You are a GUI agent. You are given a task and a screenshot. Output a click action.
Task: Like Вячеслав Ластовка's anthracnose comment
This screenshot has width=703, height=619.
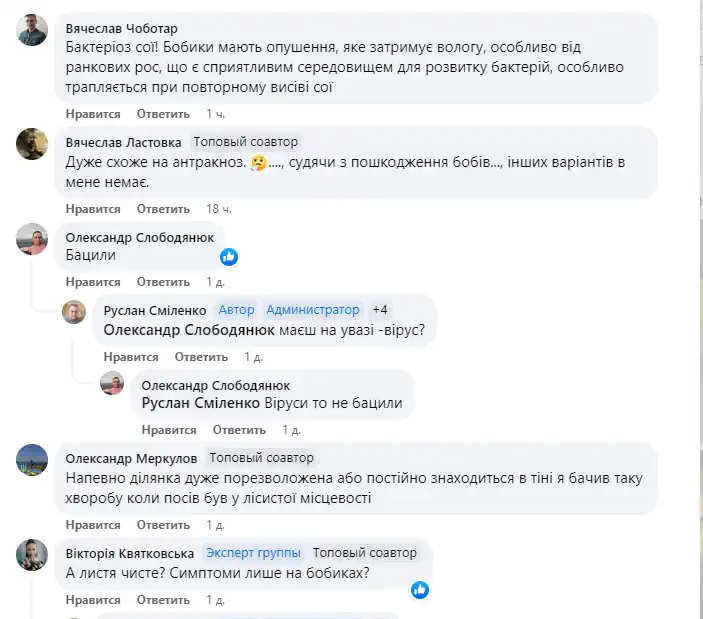[x=93, y=209]
